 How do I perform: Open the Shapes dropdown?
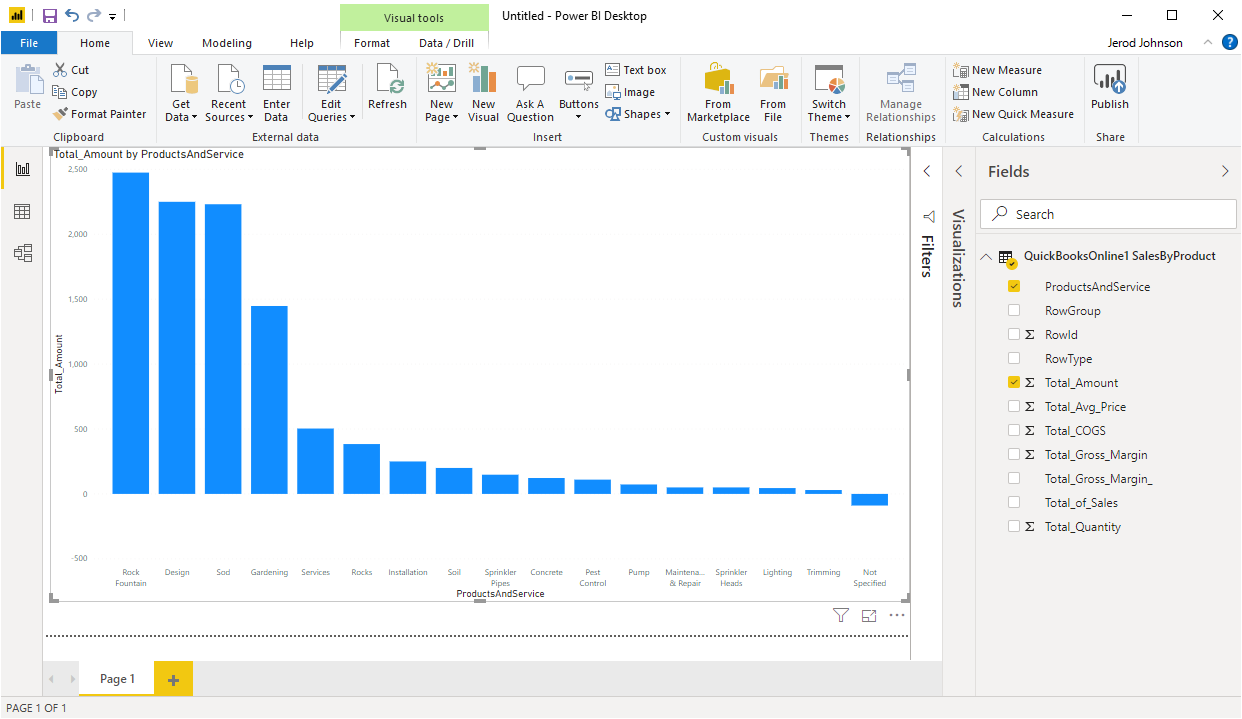click(x=638, y=114)
